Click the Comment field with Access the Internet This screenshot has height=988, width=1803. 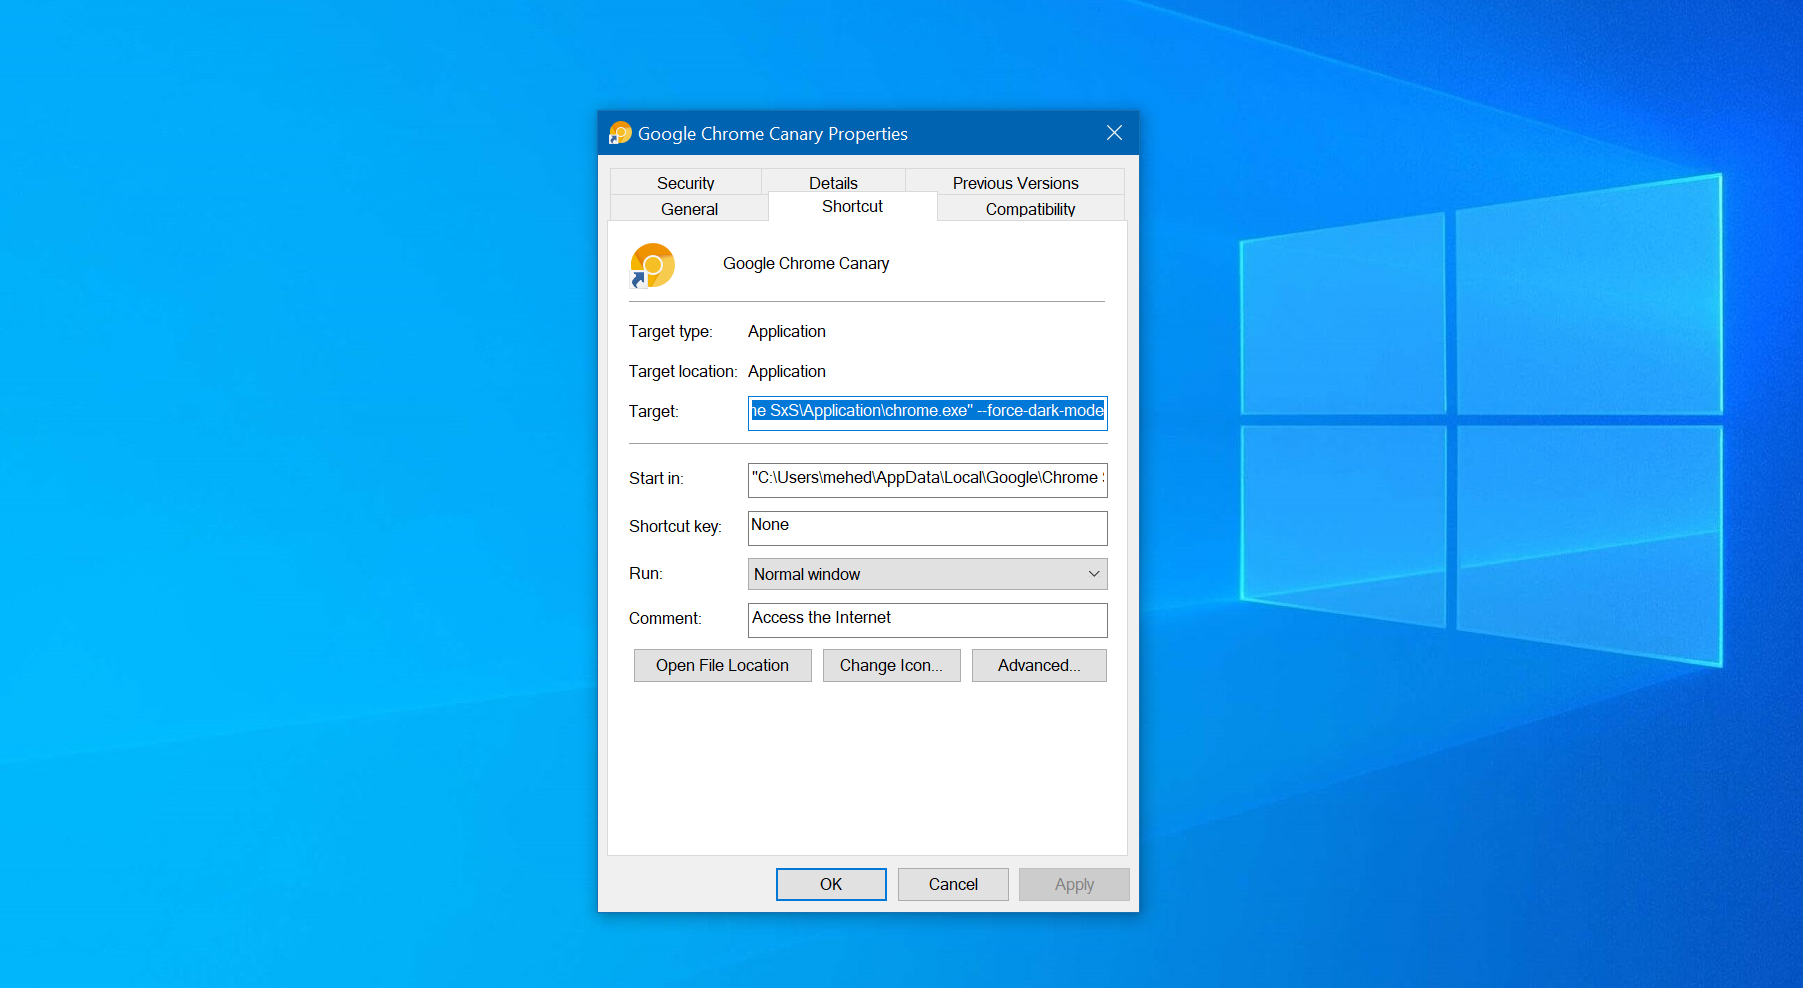[927, 619]
